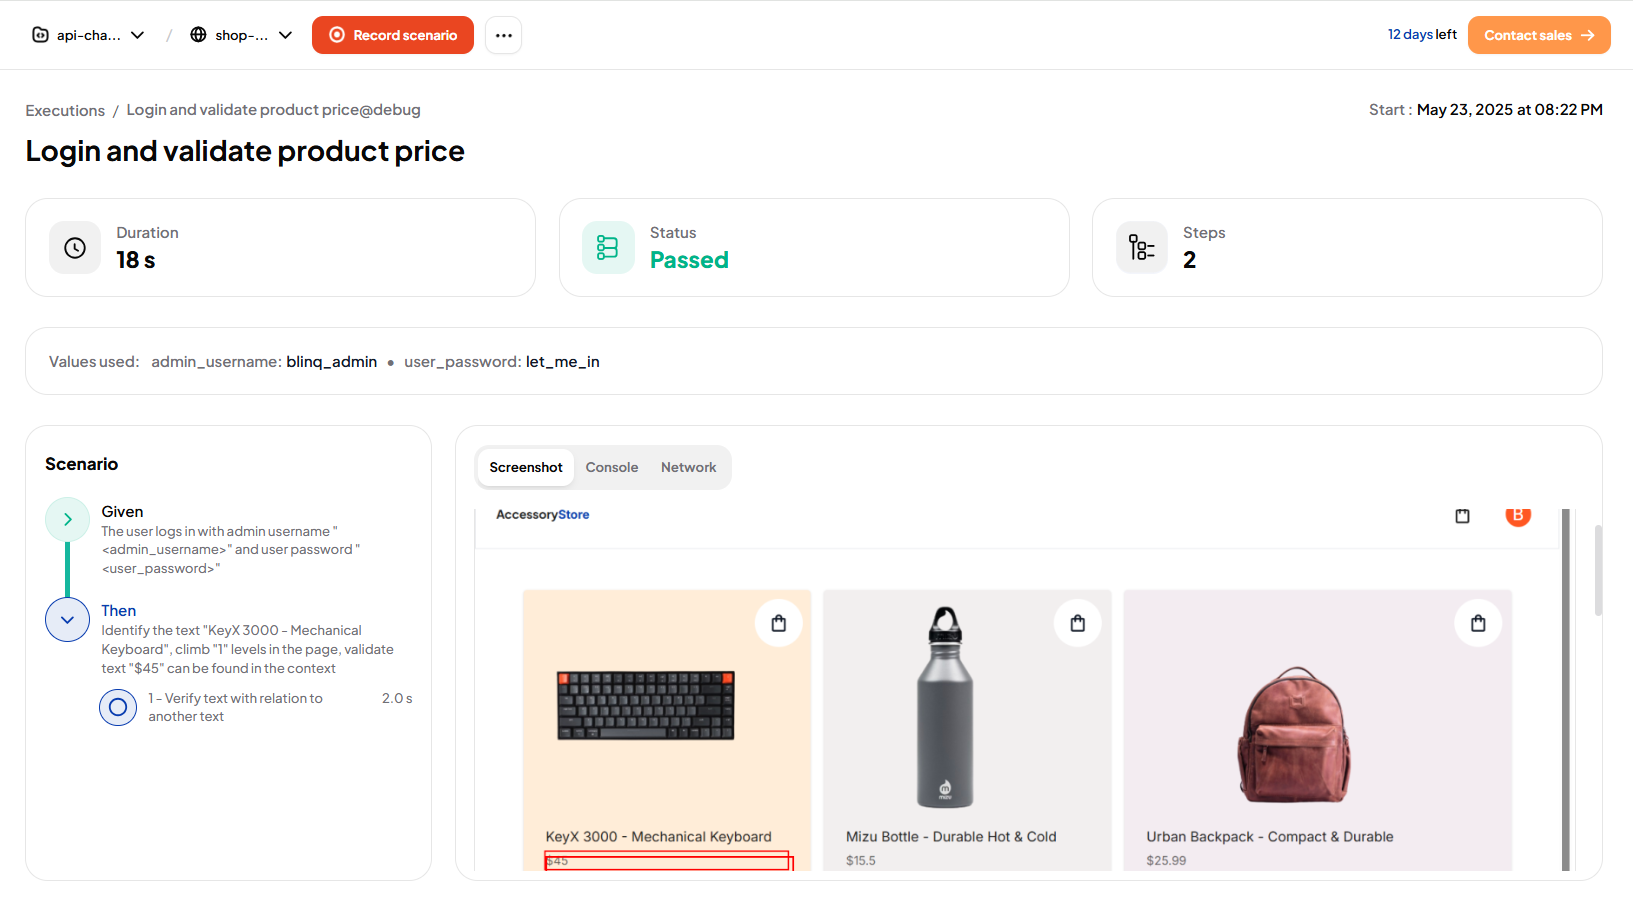The image size is (1633, 912).
Task: Click the Steps tree icon
Action: tap(1141, 248)
